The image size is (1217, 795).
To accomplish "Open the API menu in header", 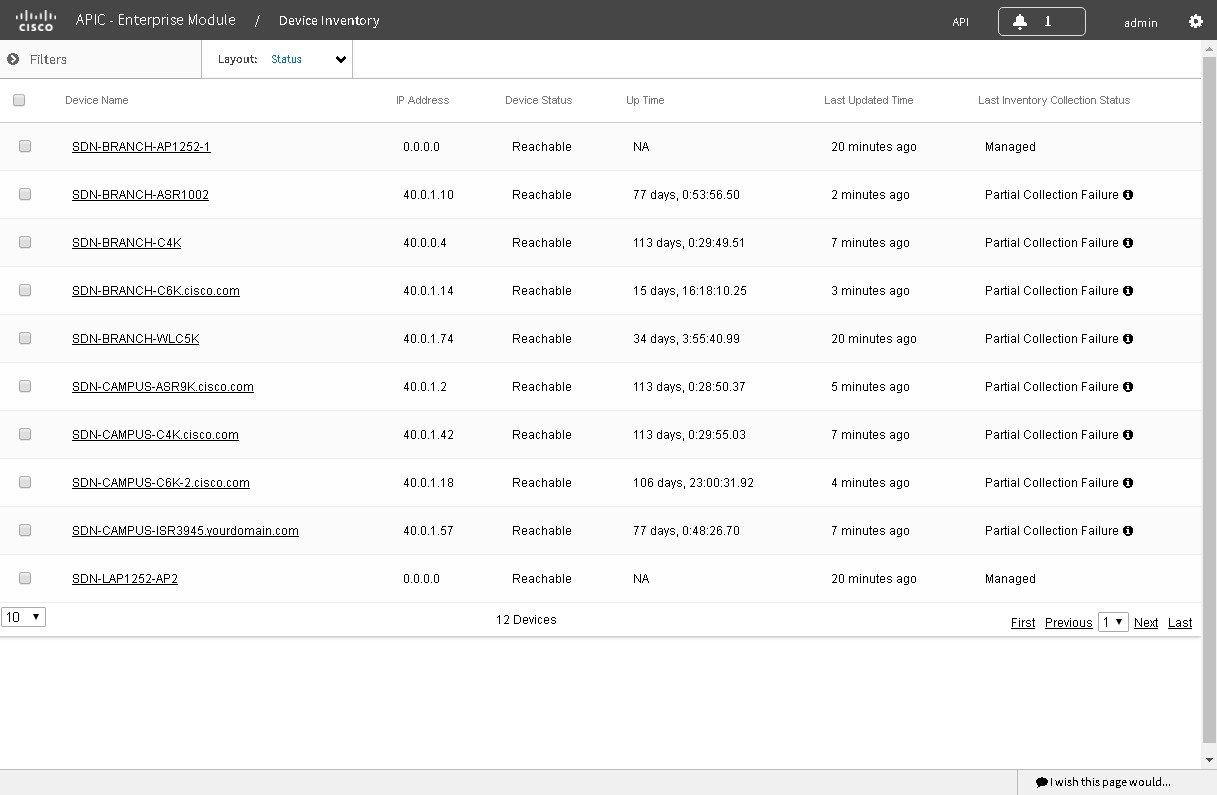I will pos(960,22).
